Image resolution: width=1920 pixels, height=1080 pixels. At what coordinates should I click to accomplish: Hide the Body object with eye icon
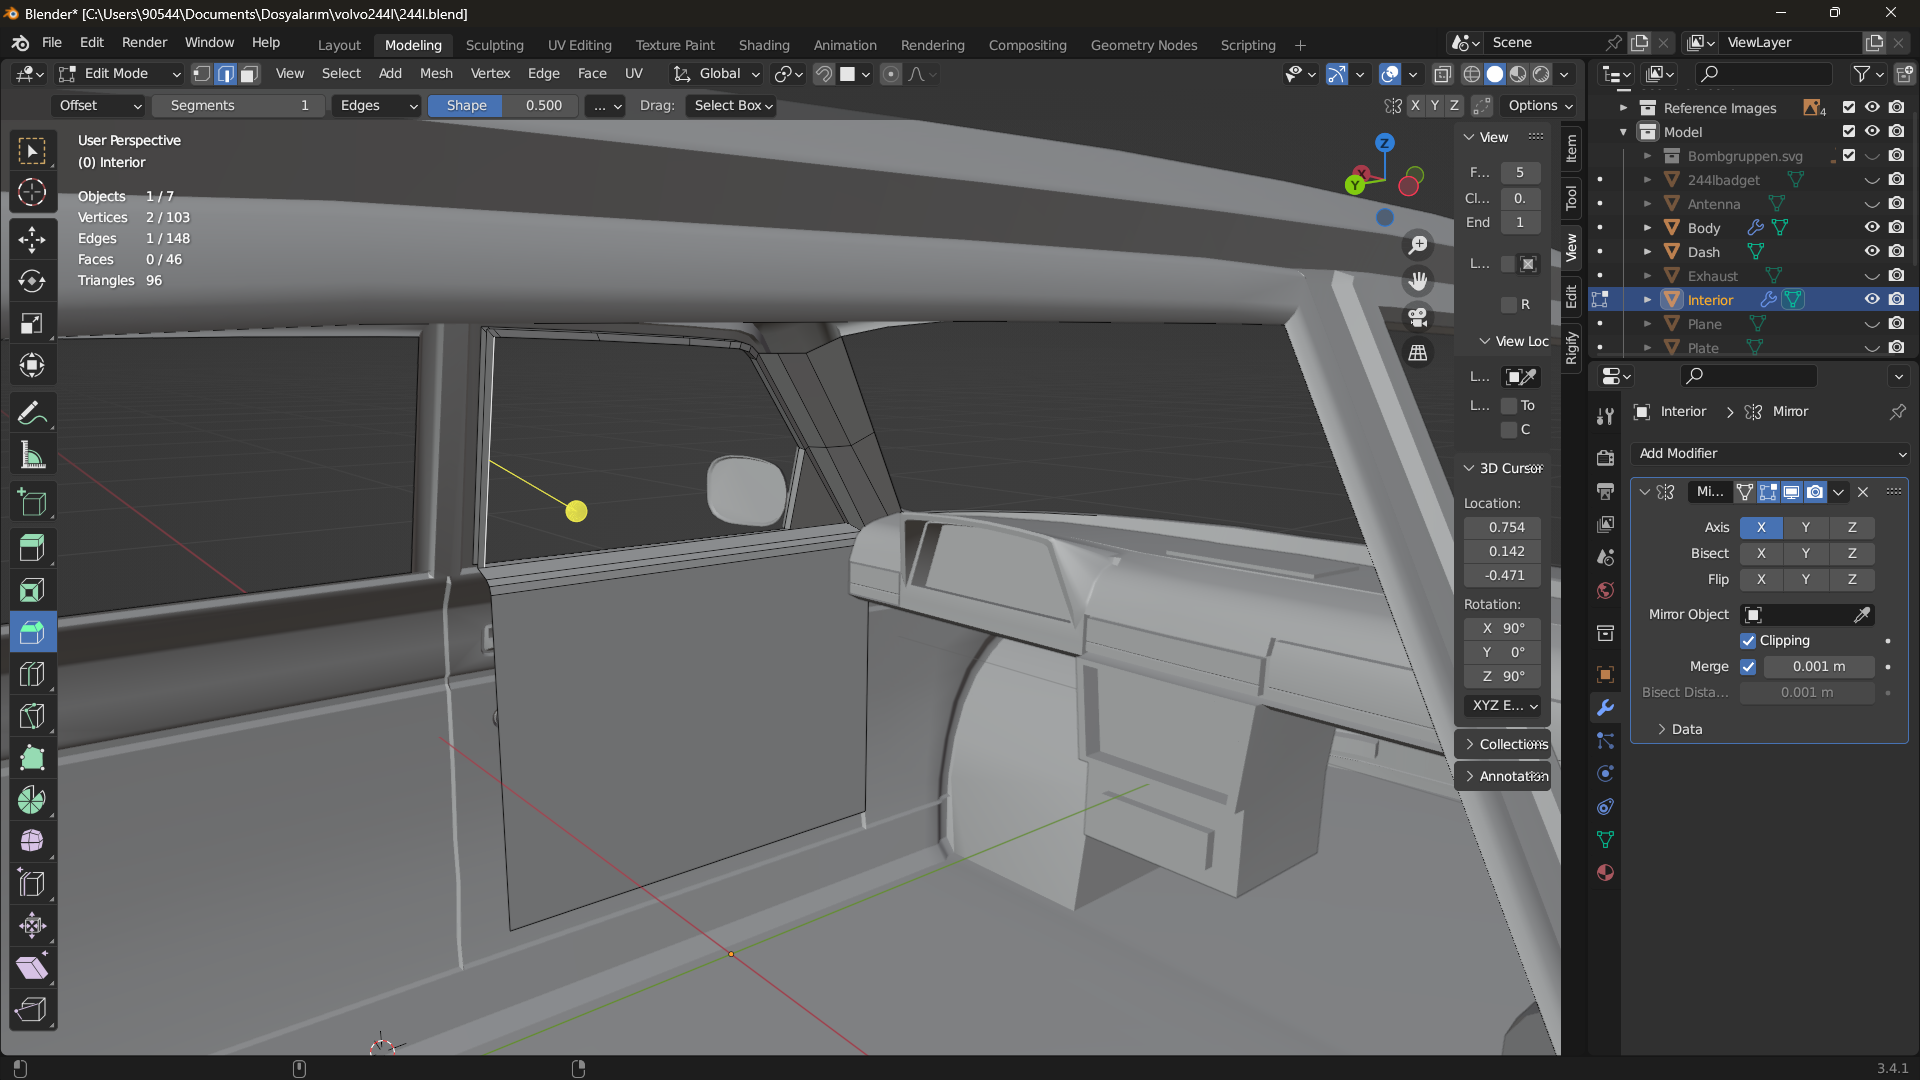1872,228
